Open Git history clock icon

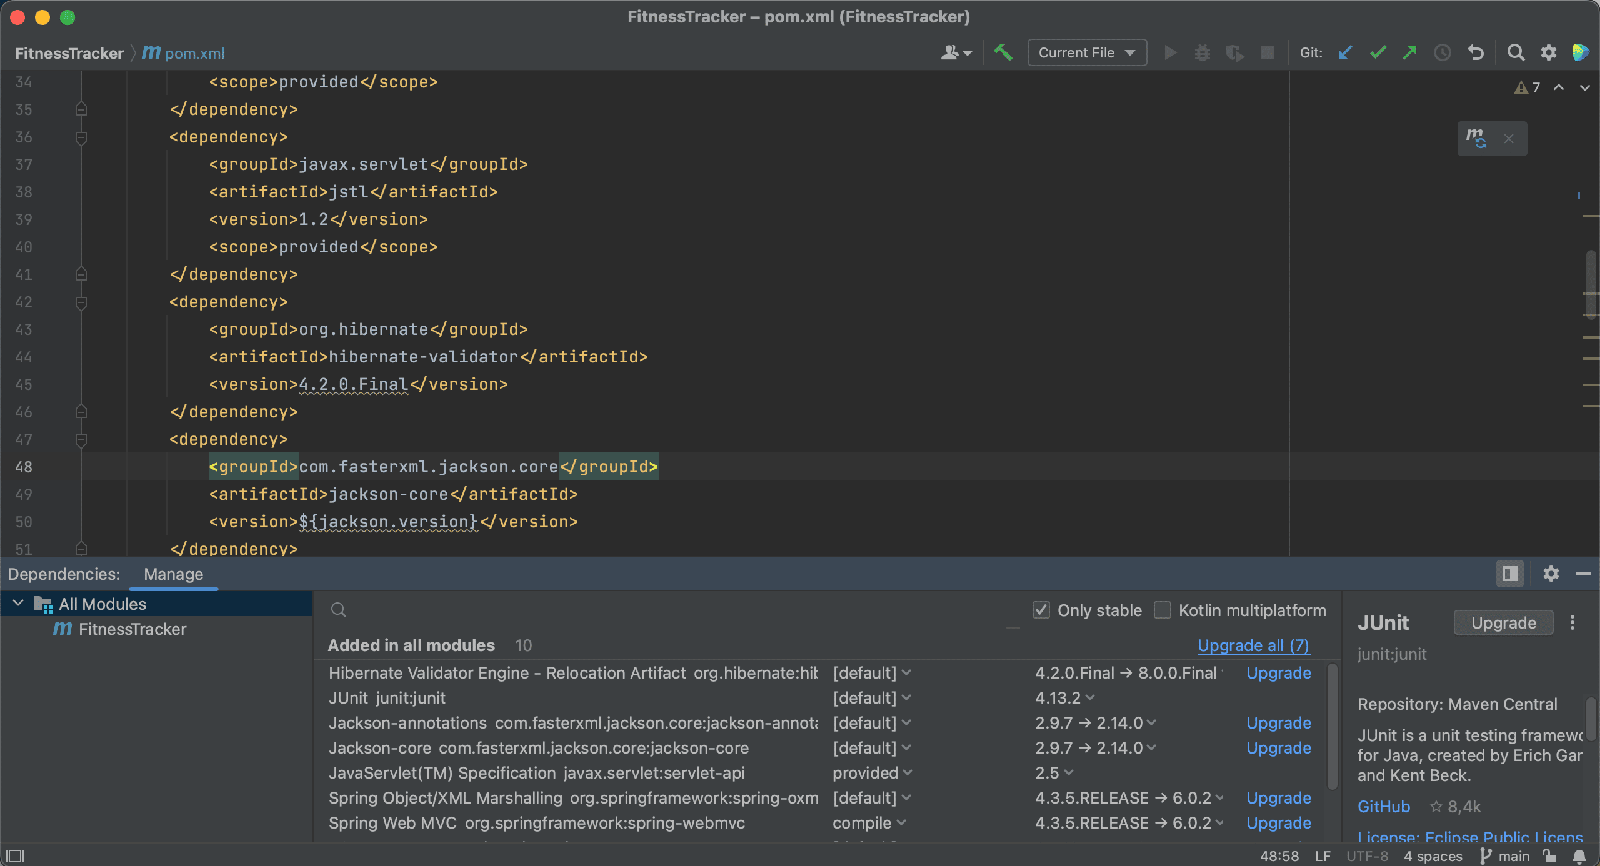click(x=1442, y=52)
